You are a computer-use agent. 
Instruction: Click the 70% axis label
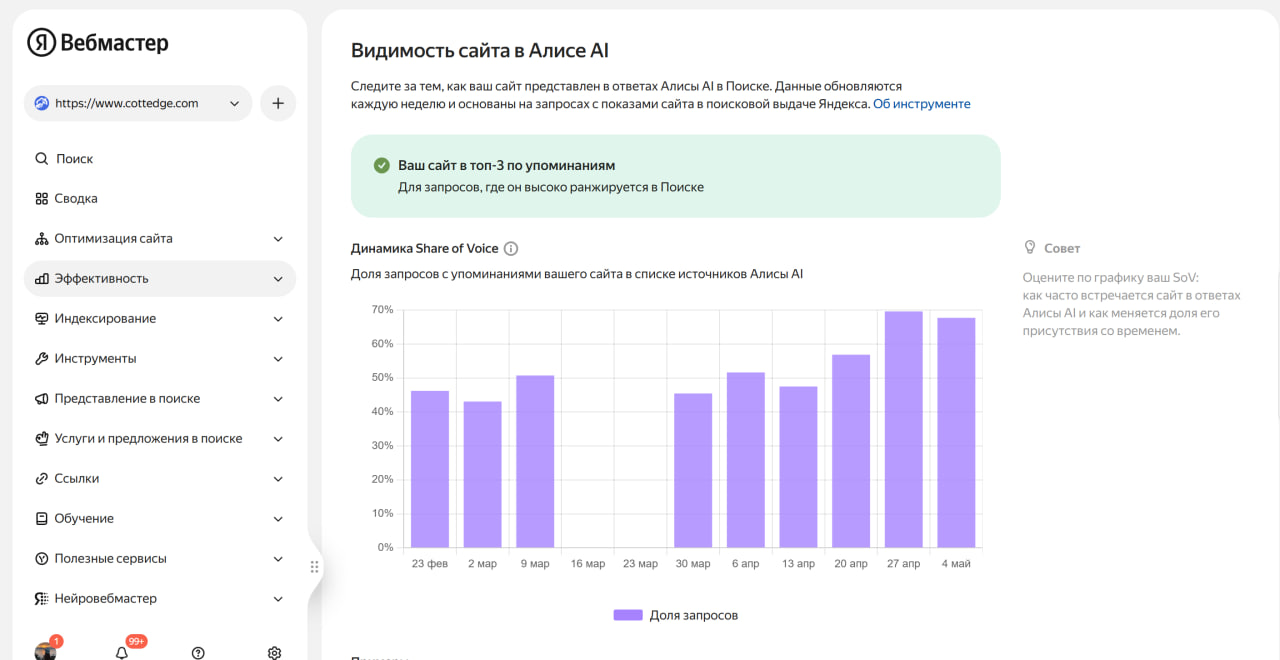point(382,310)
